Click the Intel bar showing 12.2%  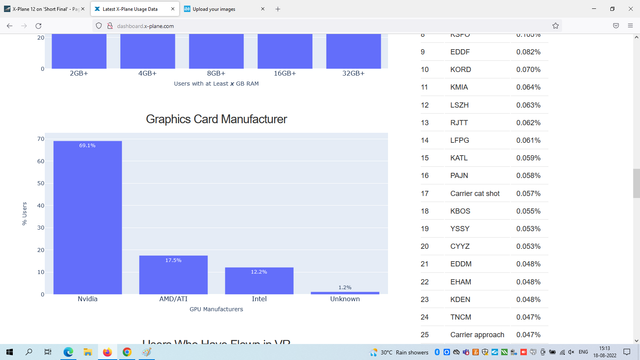tap(259, 281)
